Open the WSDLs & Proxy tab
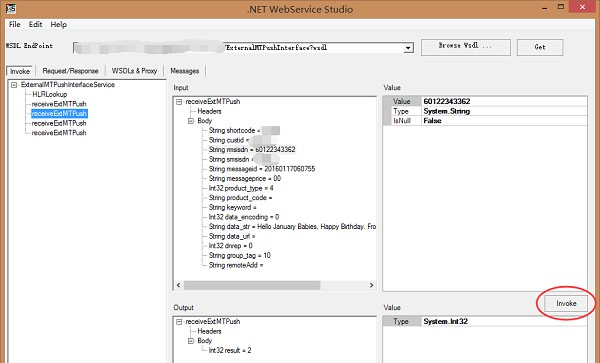Screen dimensions: 600x363 (x=134, y=71)
